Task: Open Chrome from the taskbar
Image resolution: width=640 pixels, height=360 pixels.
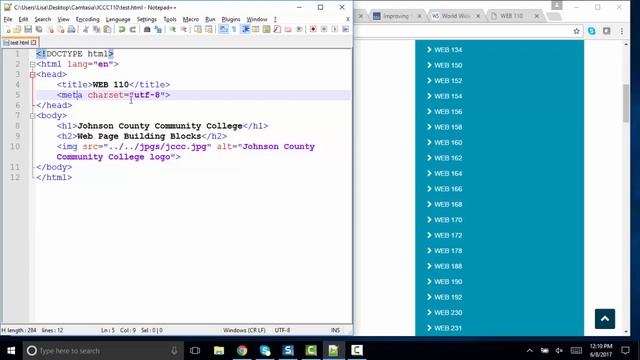Action: coord(242,351)
